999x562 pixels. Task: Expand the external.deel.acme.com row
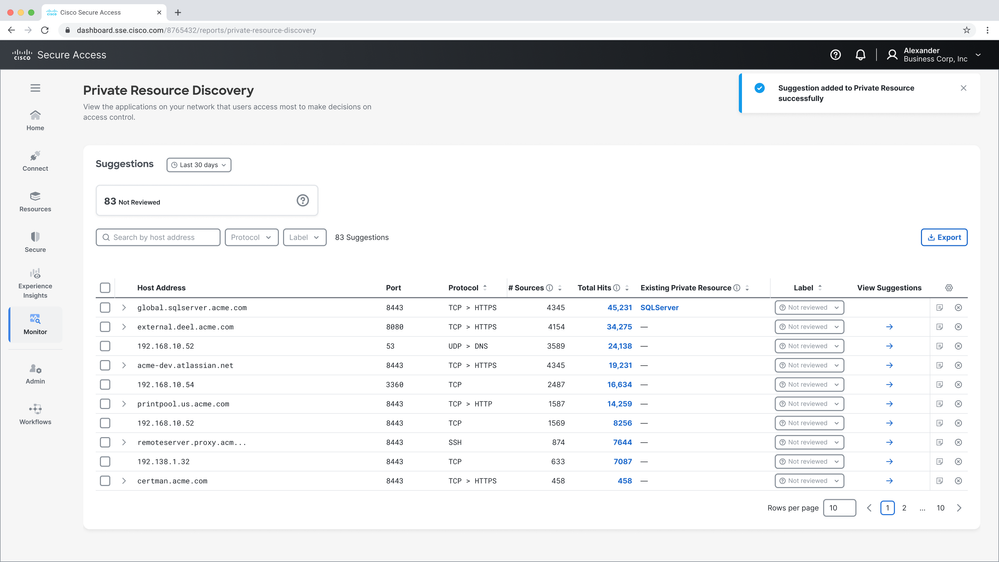124,327
